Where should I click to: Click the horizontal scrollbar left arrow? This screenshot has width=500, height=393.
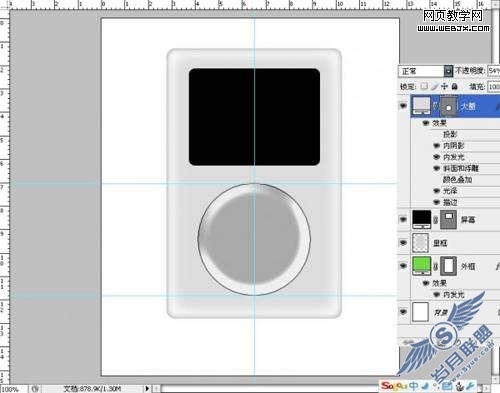(156, 389)
